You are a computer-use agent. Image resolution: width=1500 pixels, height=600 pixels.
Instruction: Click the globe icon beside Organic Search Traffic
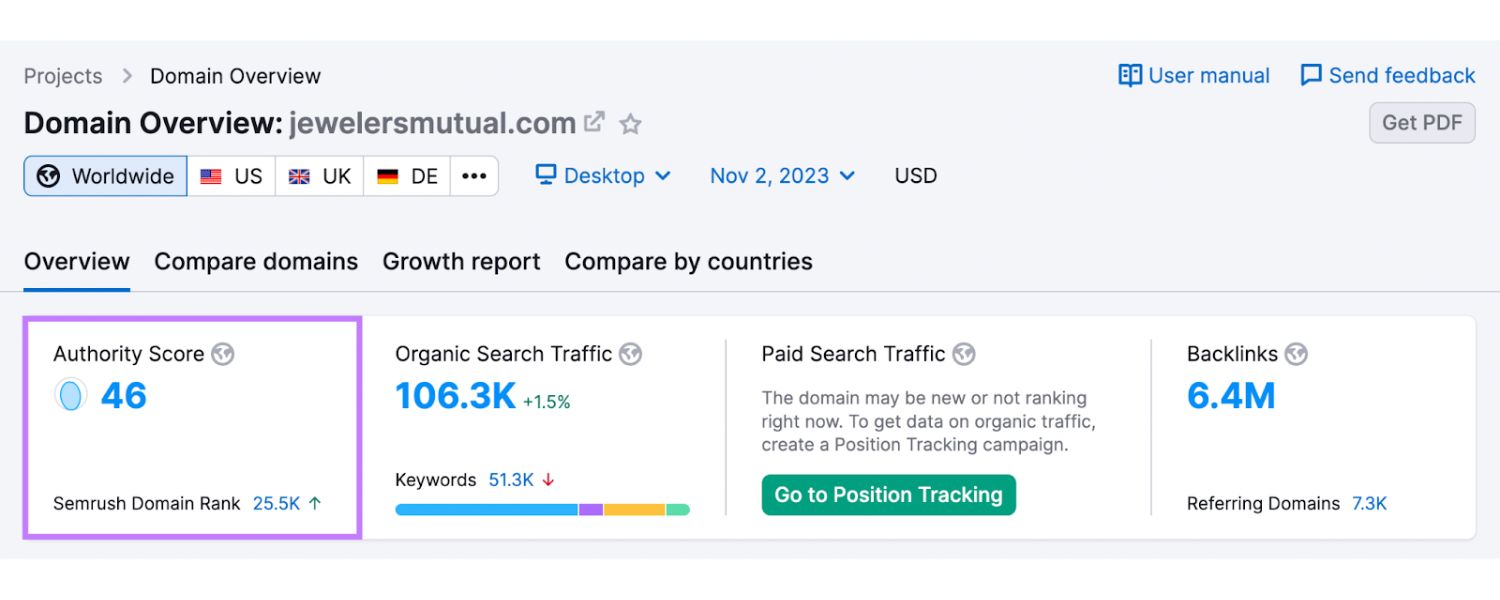[630, 354]
